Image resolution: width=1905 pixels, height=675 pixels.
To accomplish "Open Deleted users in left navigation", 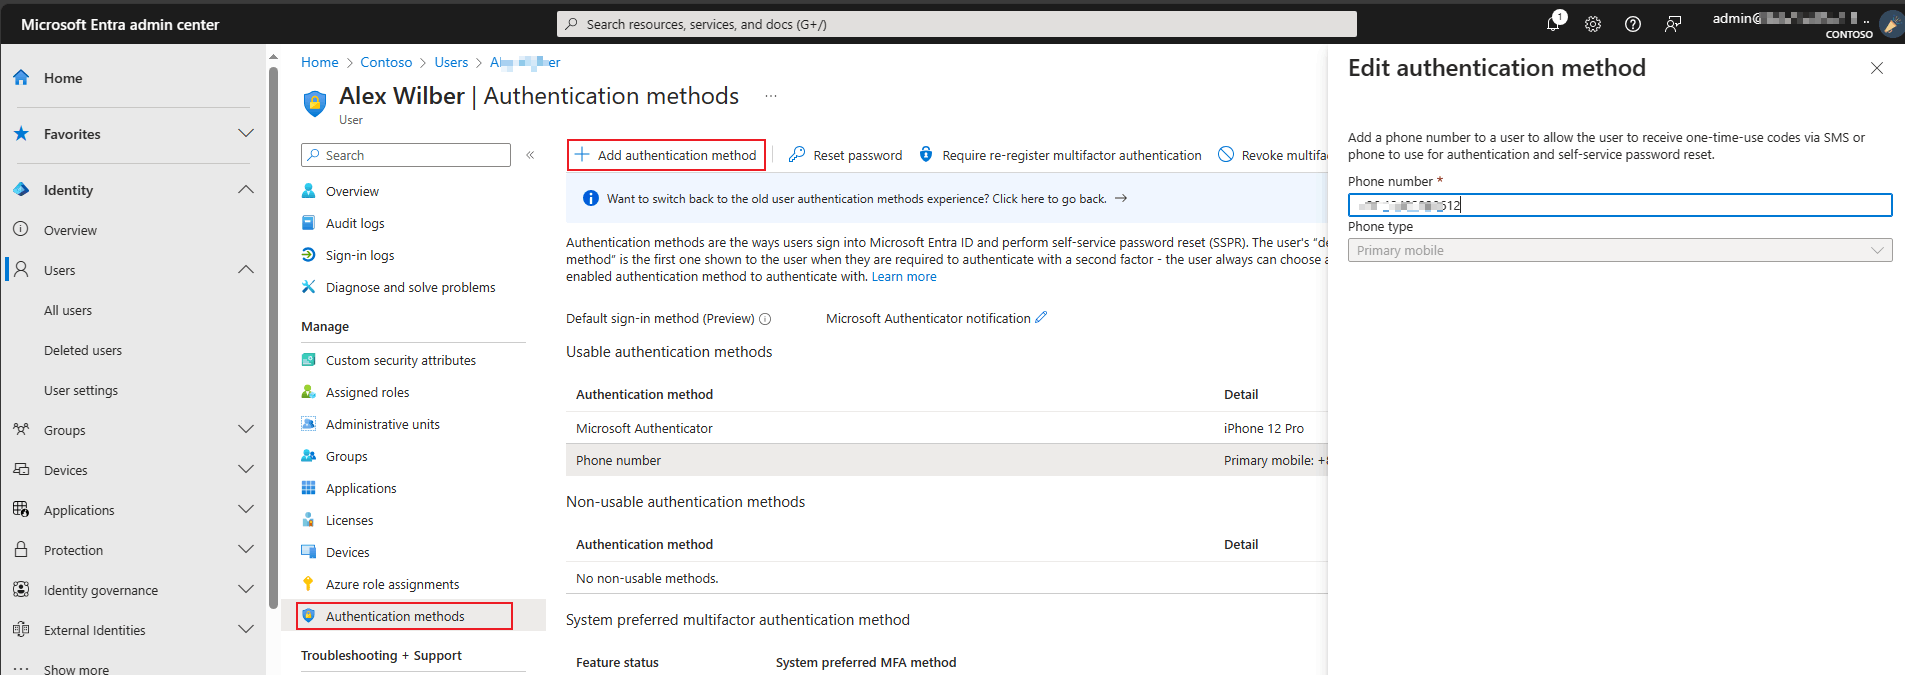I will coord(83,350).
